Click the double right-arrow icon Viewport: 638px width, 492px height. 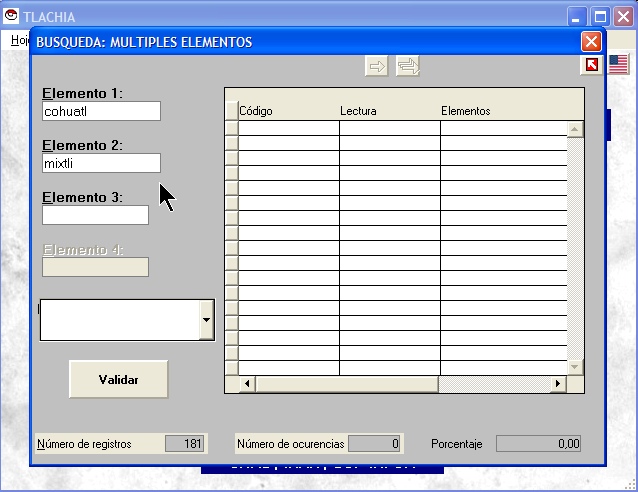pos(408,66)
